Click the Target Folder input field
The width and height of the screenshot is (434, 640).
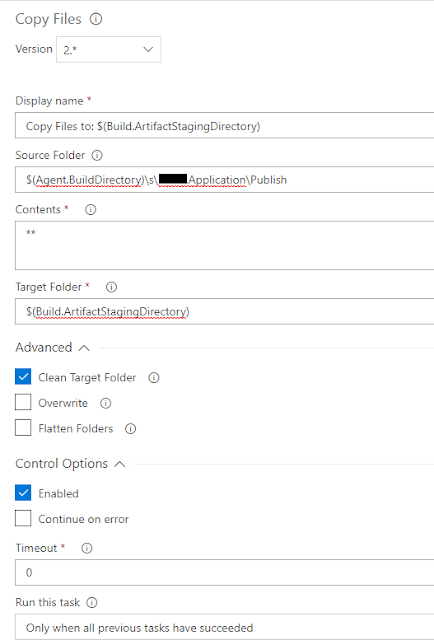point(225,311)
